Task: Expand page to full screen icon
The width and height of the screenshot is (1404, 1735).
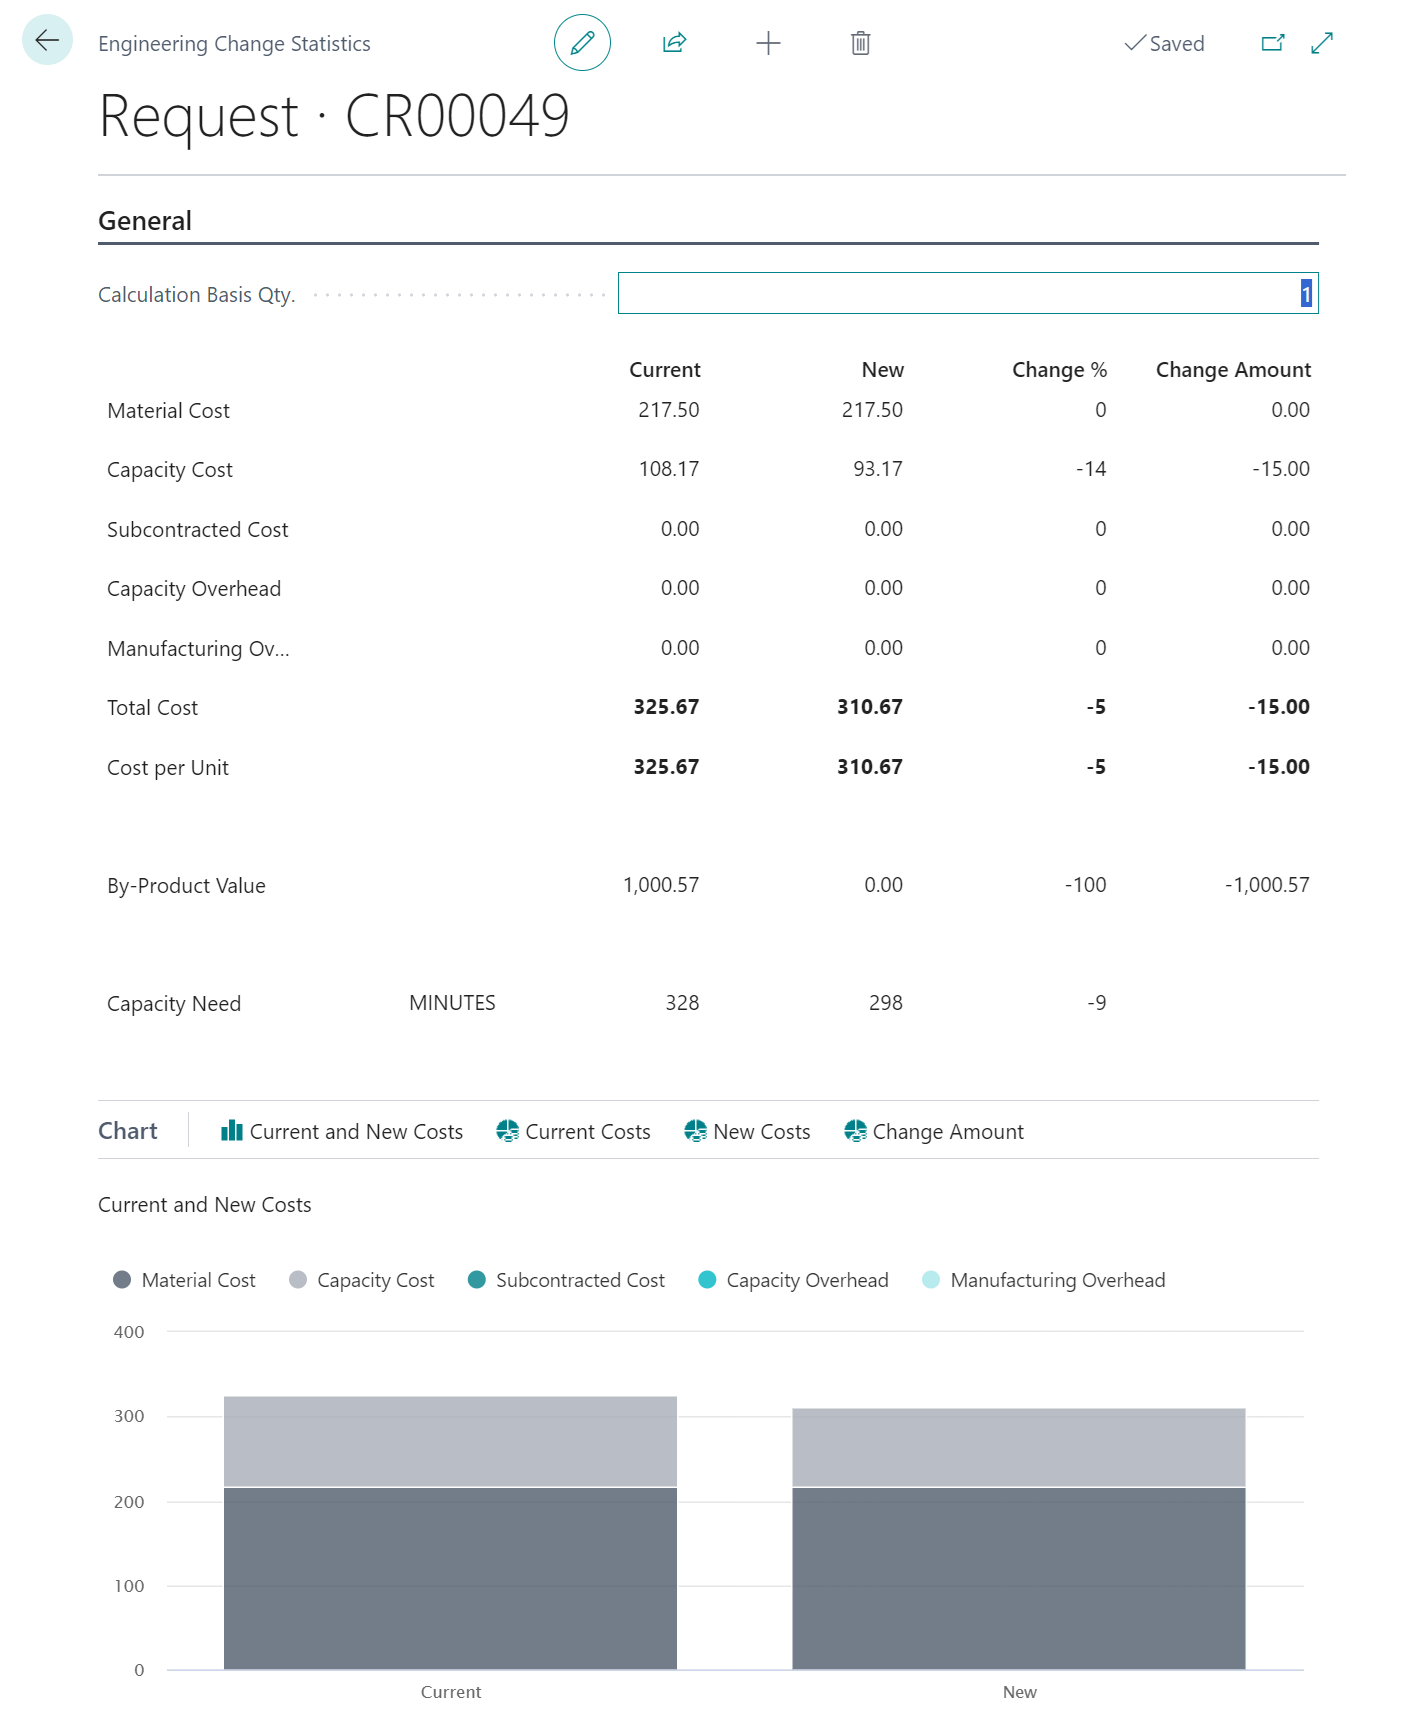Action: pyautogui.click(x=1321, y=43)
